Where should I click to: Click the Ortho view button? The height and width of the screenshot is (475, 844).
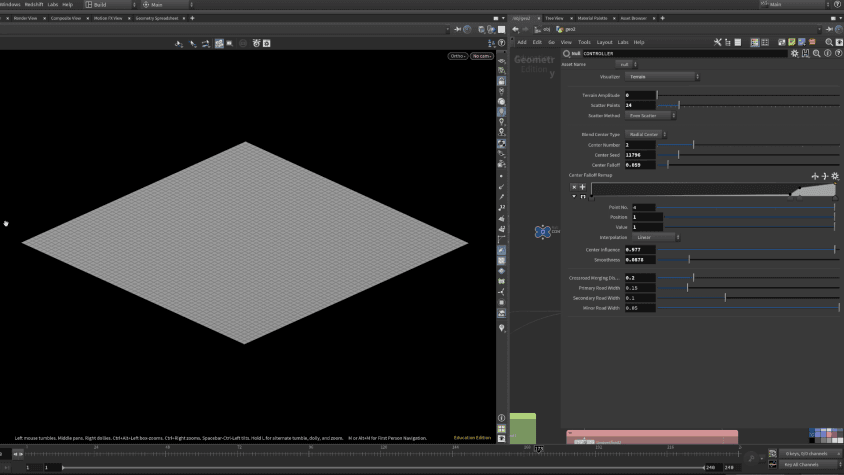[x=458, y=56]
